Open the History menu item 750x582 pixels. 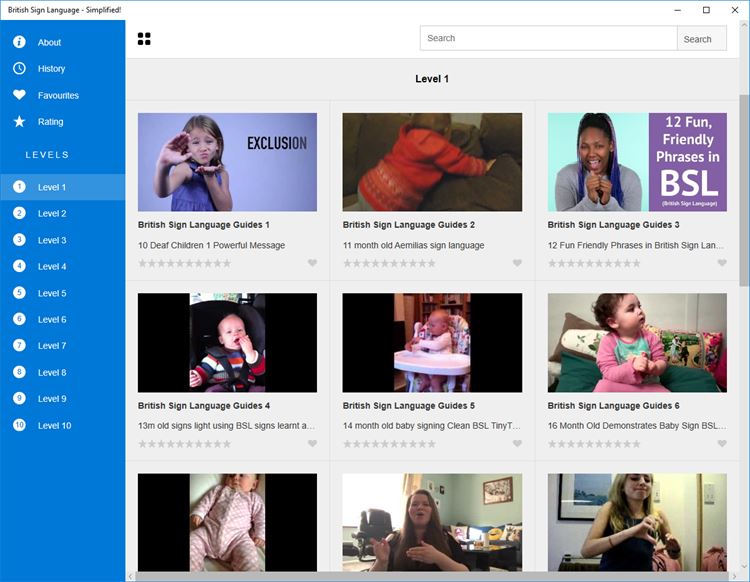coord(63,68)
